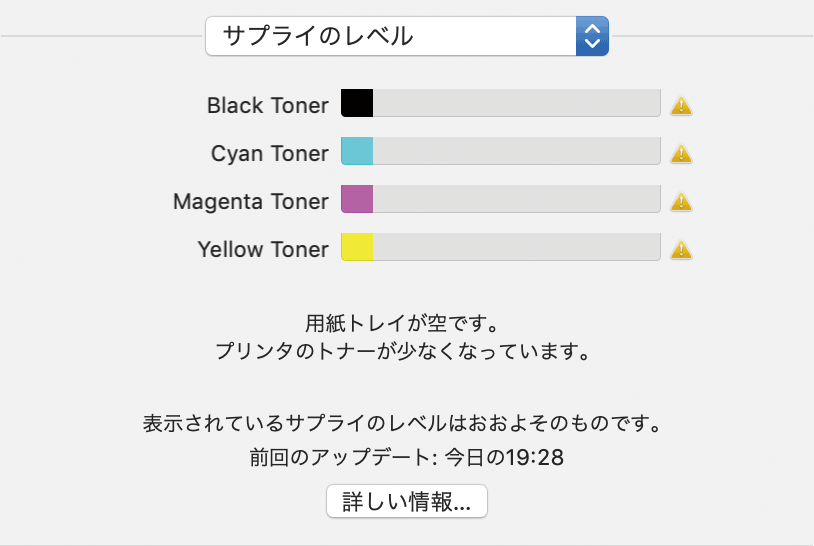Click the プリンタのトナーが少なくなっています message
The image size is (814, 546).
(401, 352)
